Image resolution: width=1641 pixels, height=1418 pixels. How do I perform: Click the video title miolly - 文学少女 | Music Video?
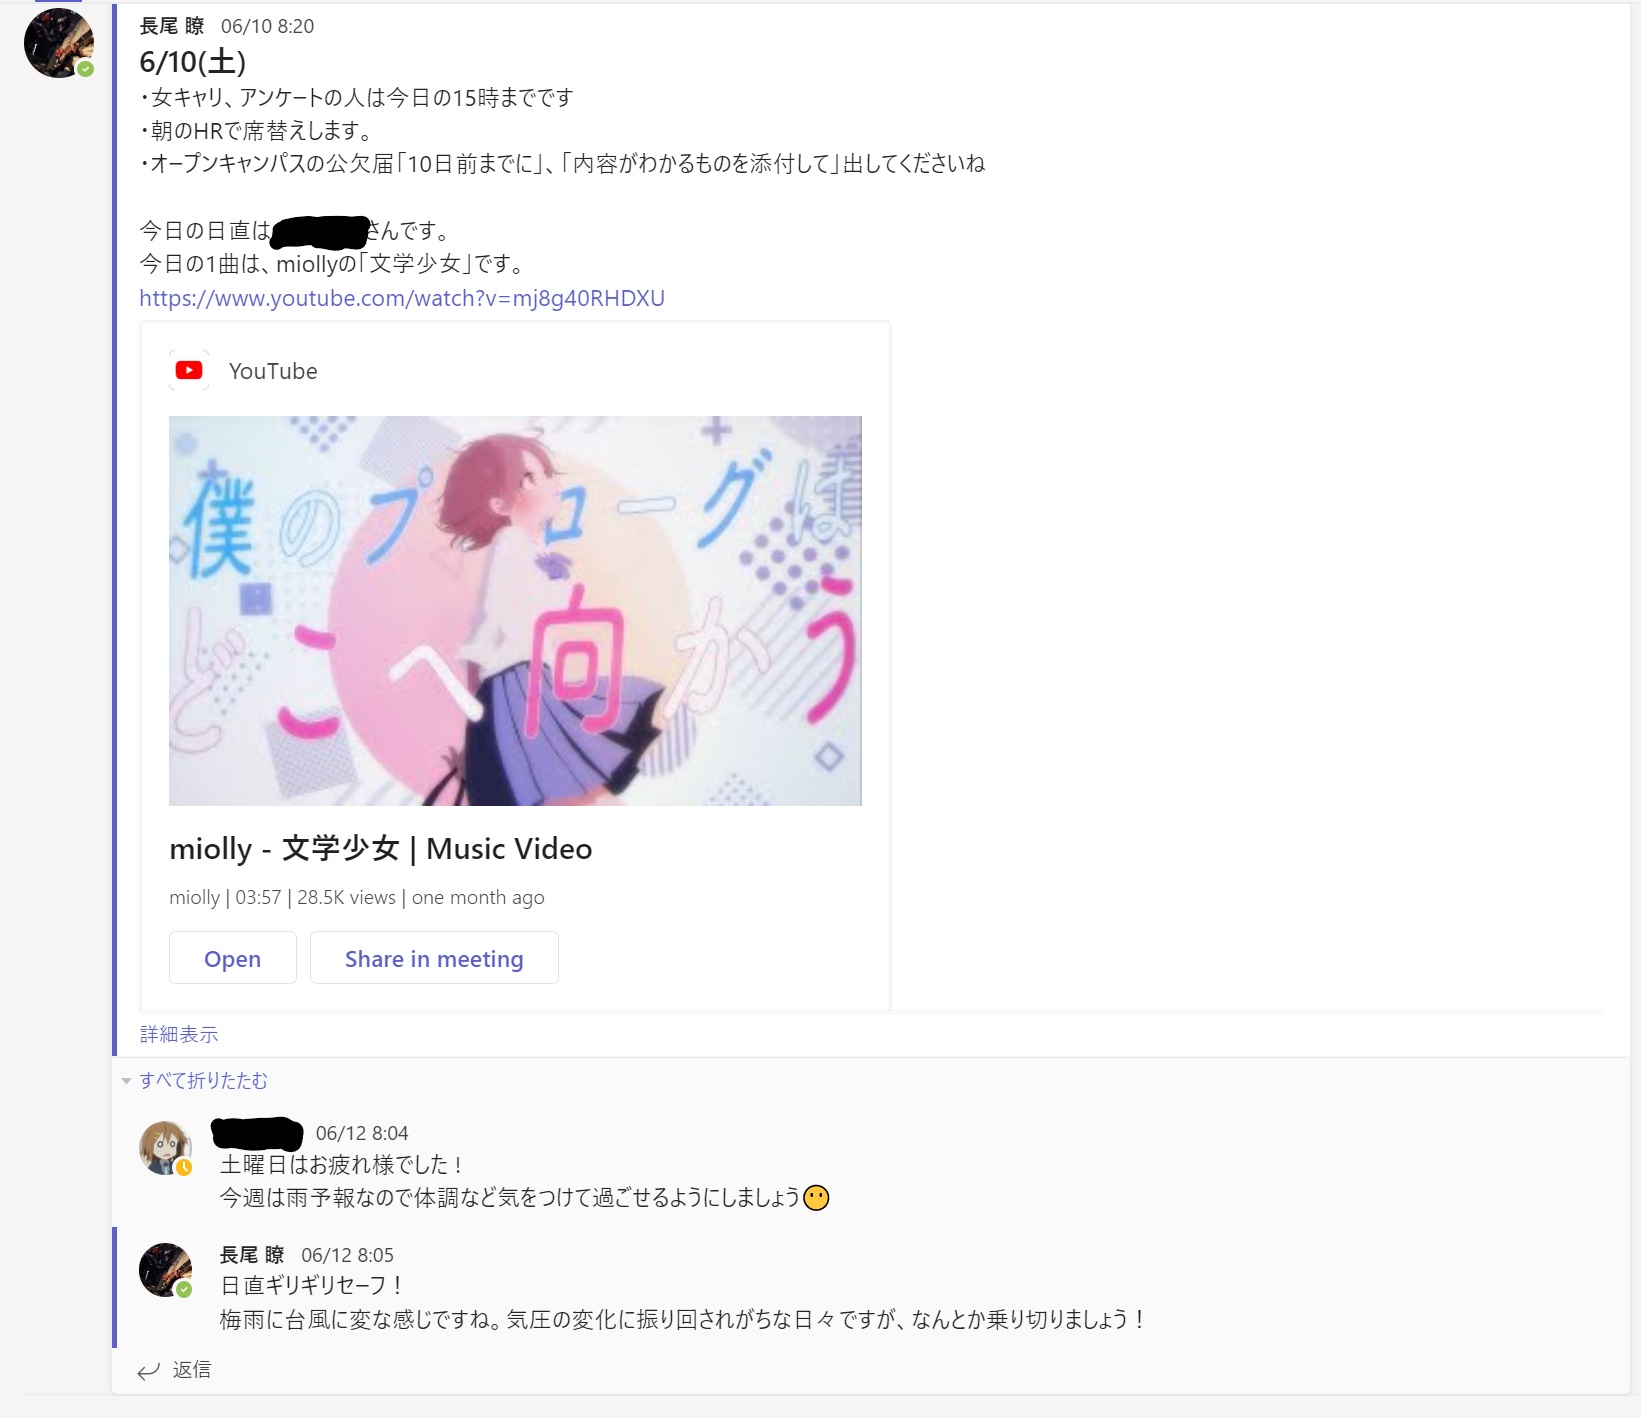pos(381,849)
